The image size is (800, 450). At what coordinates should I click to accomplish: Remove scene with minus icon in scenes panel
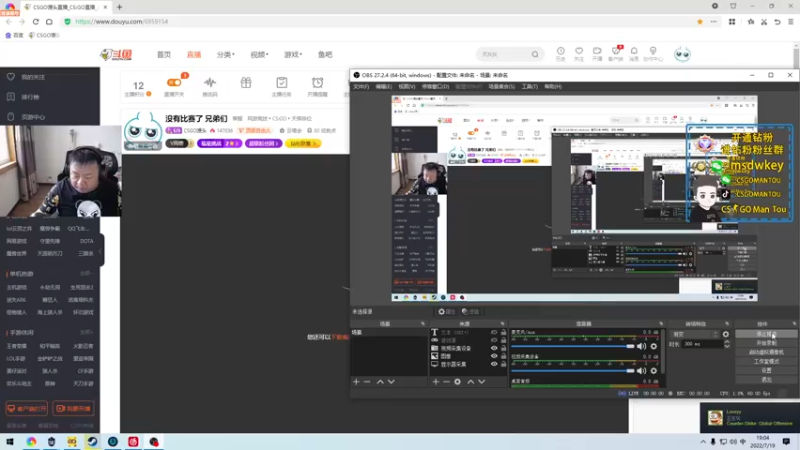[367, 382]
